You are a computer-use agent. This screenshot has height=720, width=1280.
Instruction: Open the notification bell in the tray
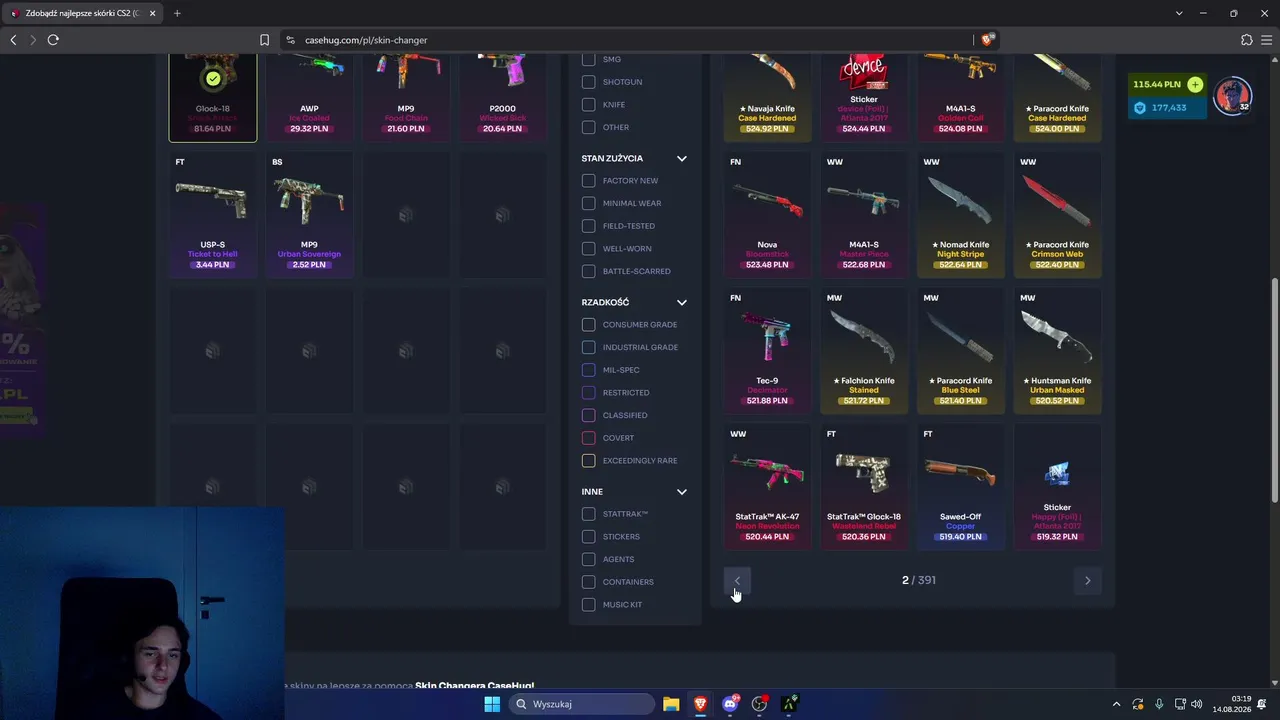coord(1262,704)
